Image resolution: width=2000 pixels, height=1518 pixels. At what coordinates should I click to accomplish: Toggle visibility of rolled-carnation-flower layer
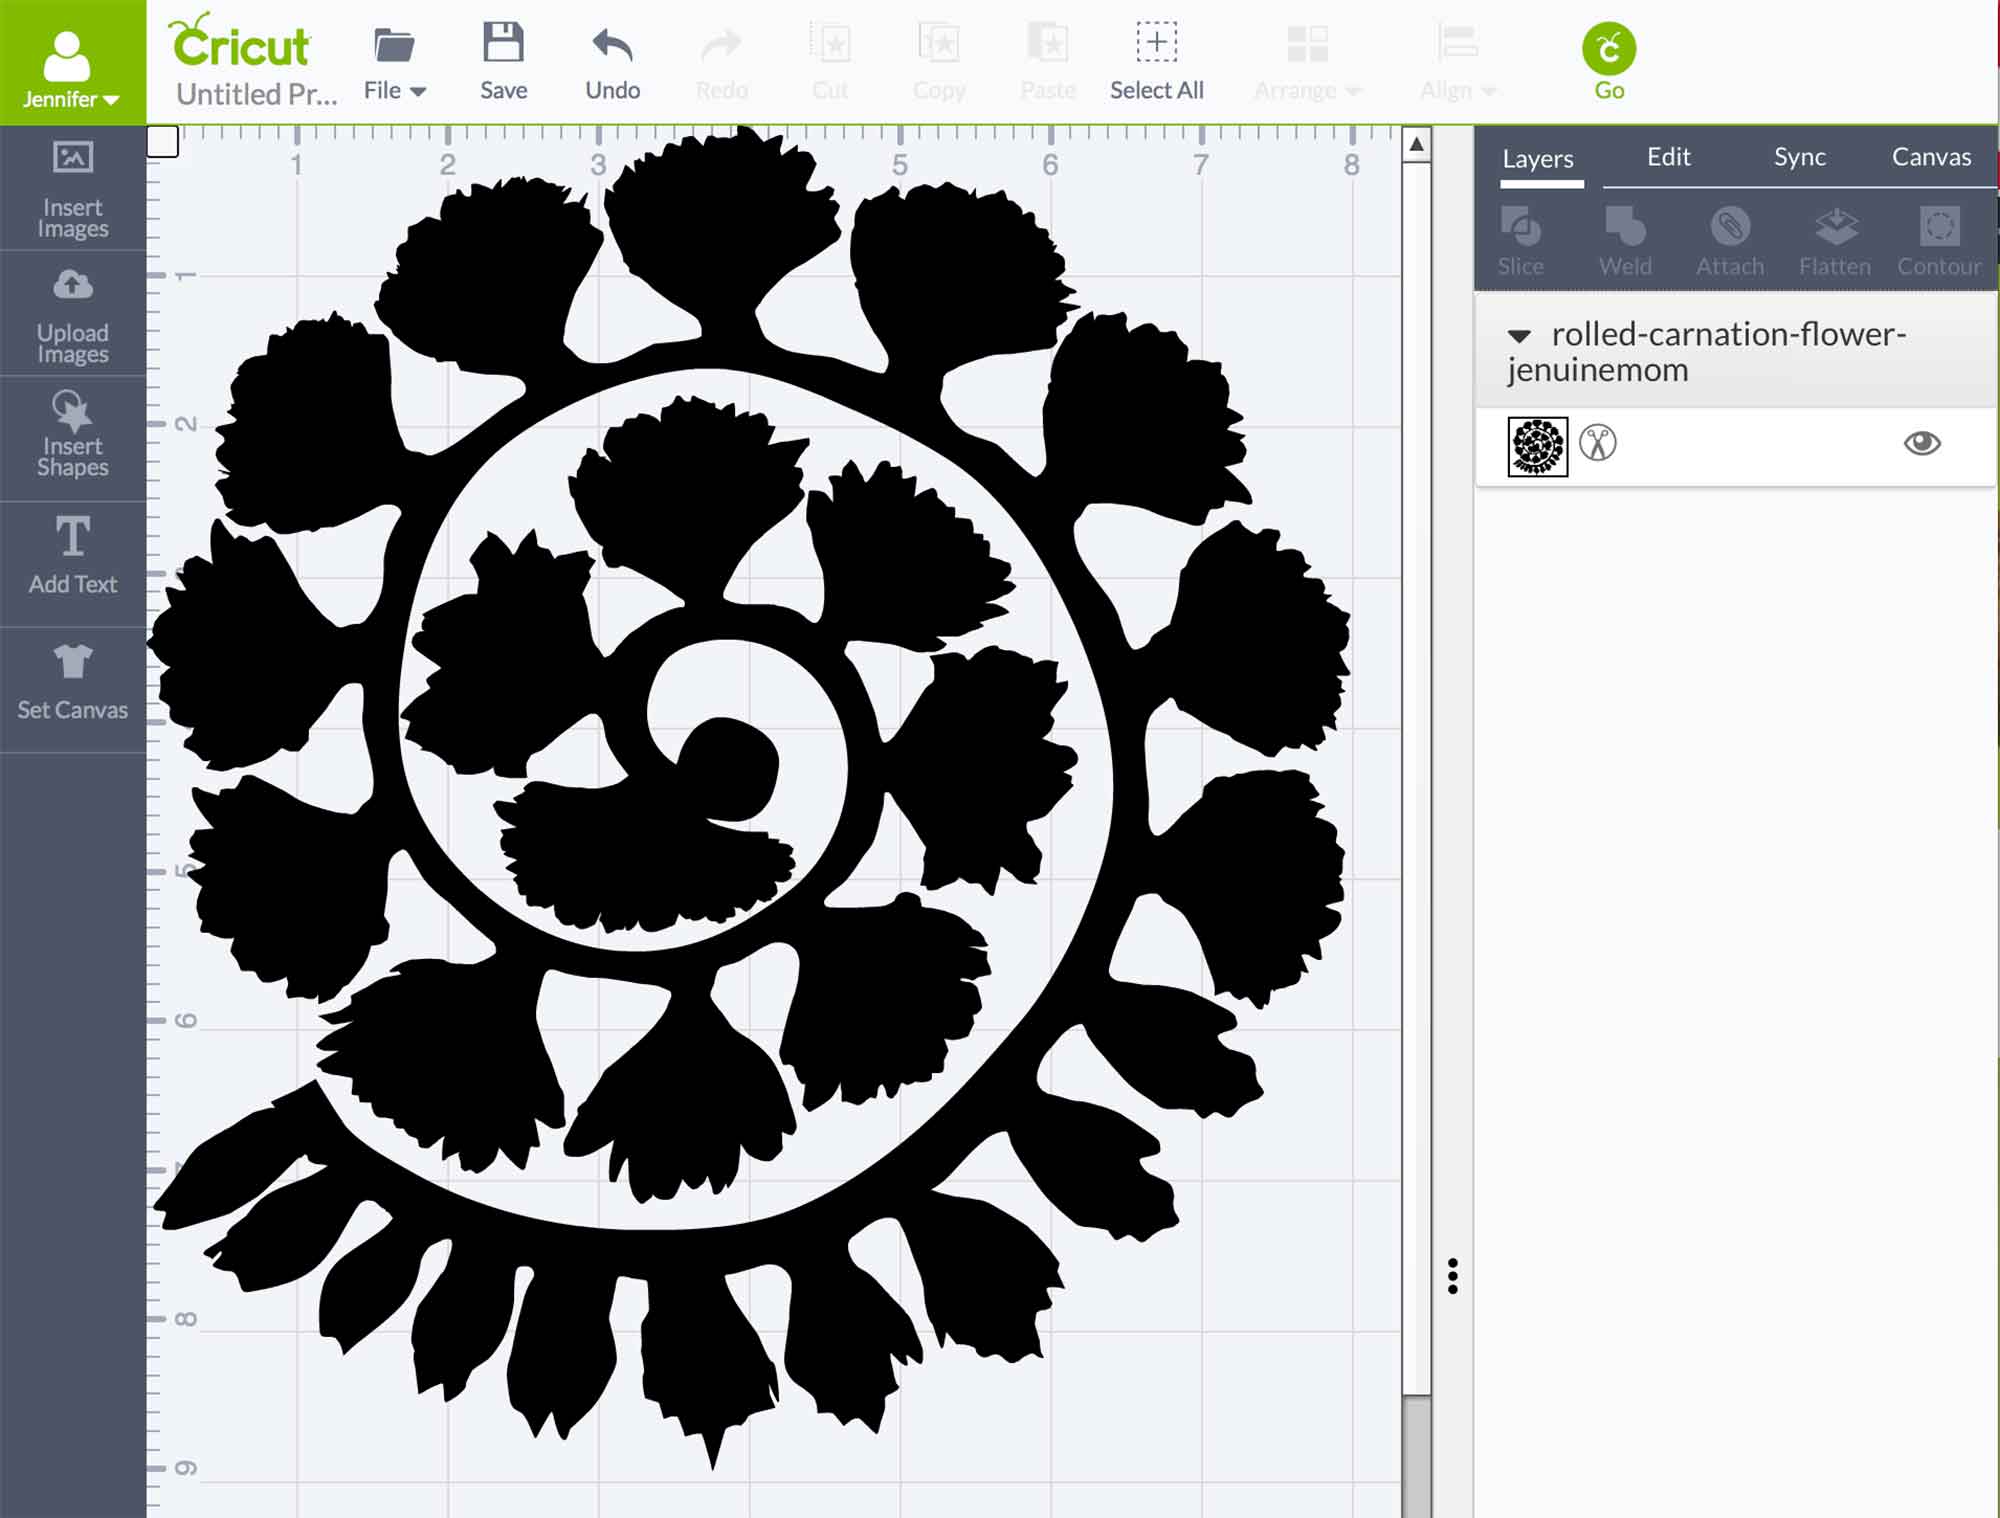(1922, 442)
